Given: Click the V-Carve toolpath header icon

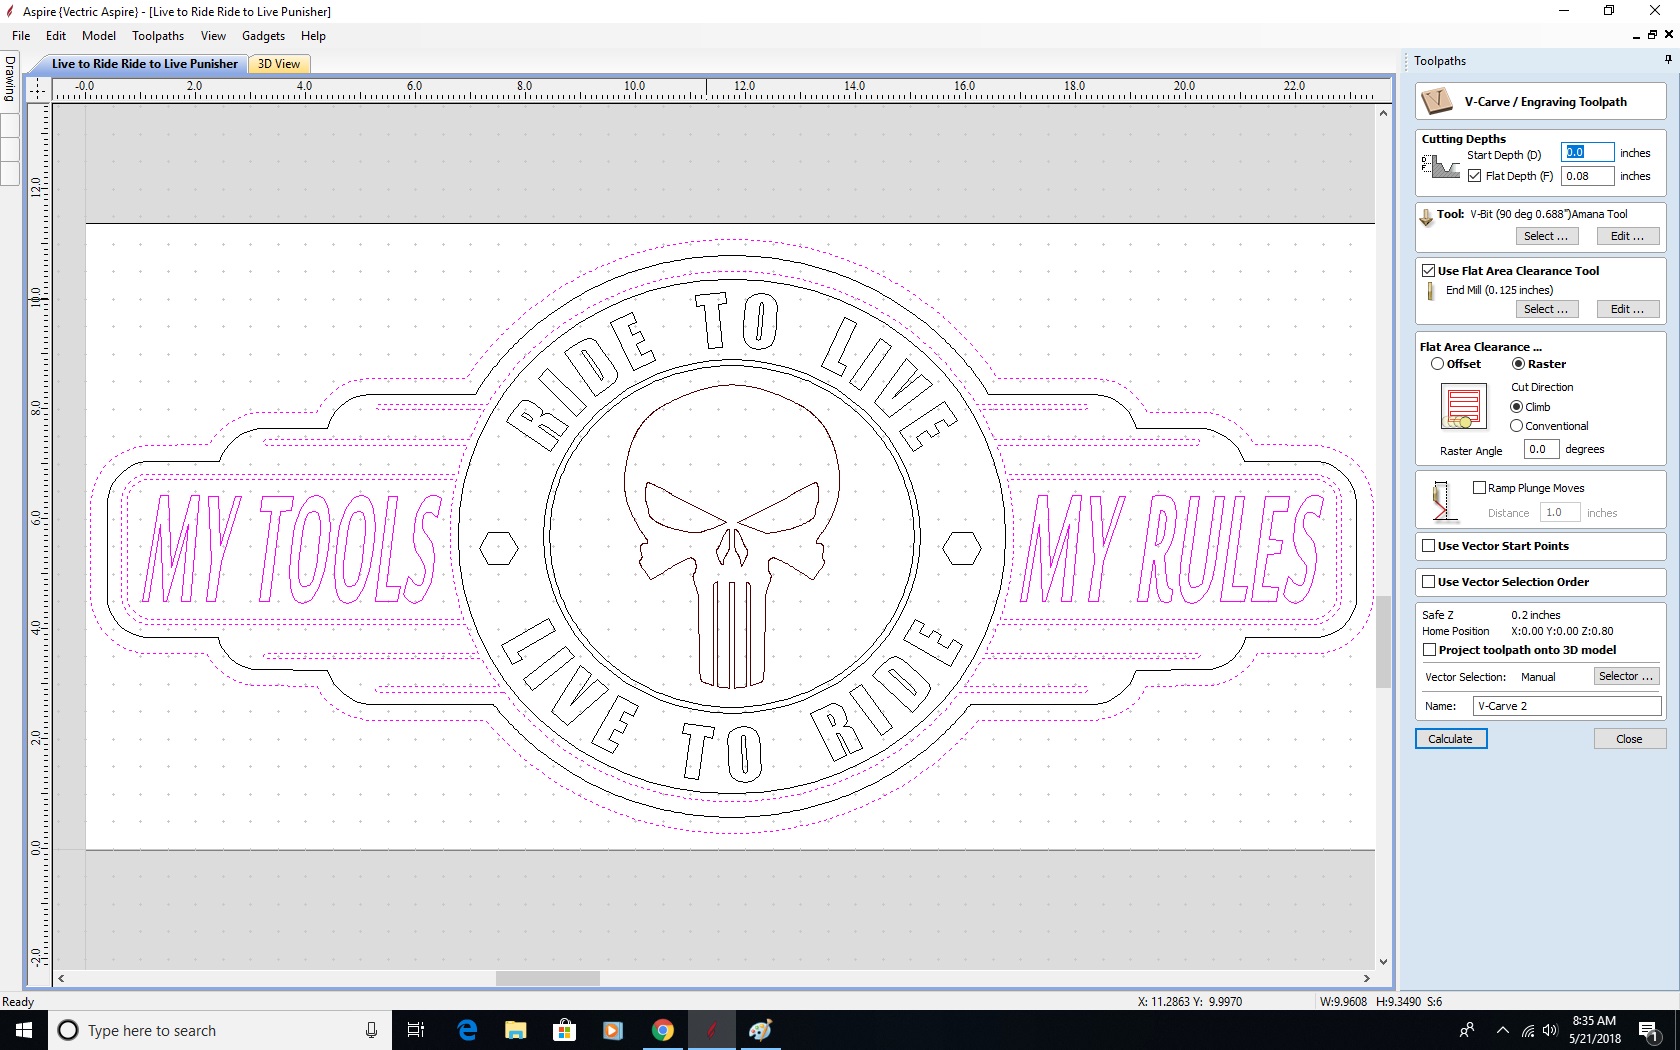Looking at the screenshot, I should 1437,101.
